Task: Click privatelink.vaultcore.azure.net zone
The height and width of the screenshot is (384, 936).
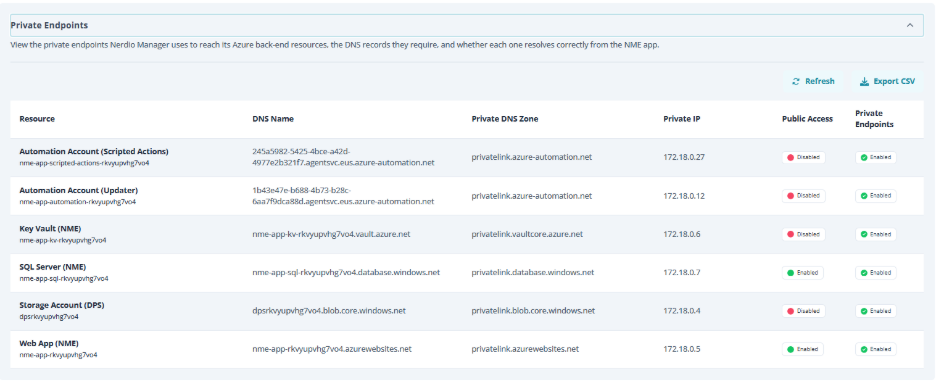Action: [x=526, y=234]
